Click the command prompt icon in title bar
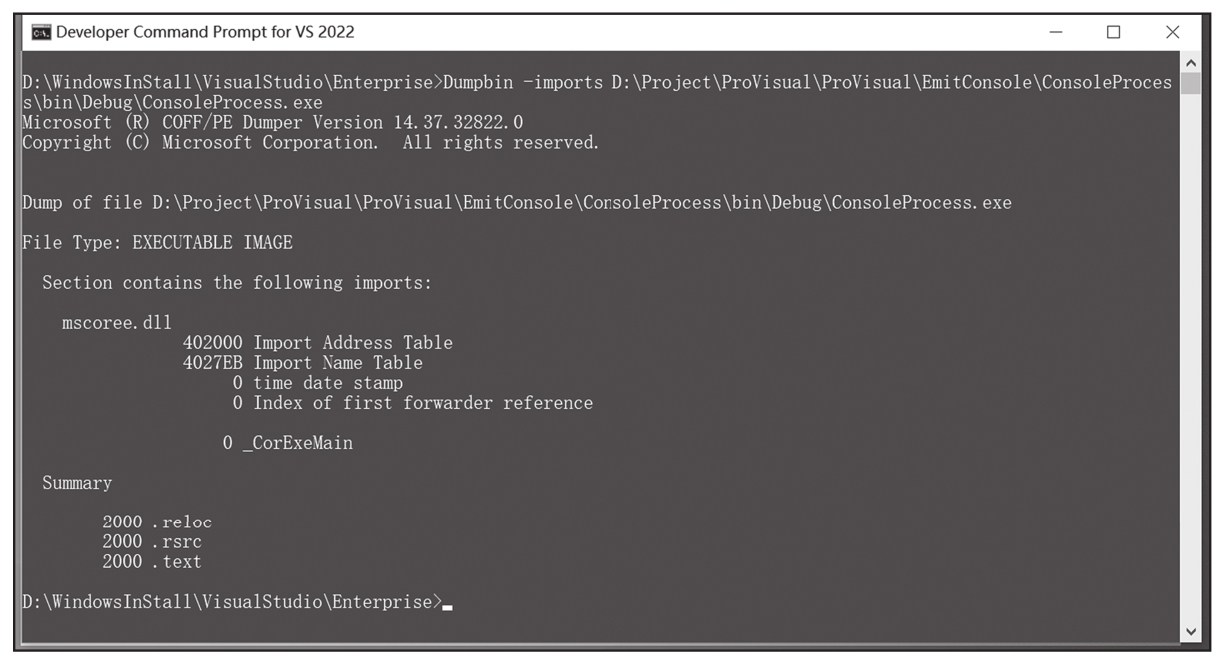The image size is (1224, 664). [x=40, y=32]
